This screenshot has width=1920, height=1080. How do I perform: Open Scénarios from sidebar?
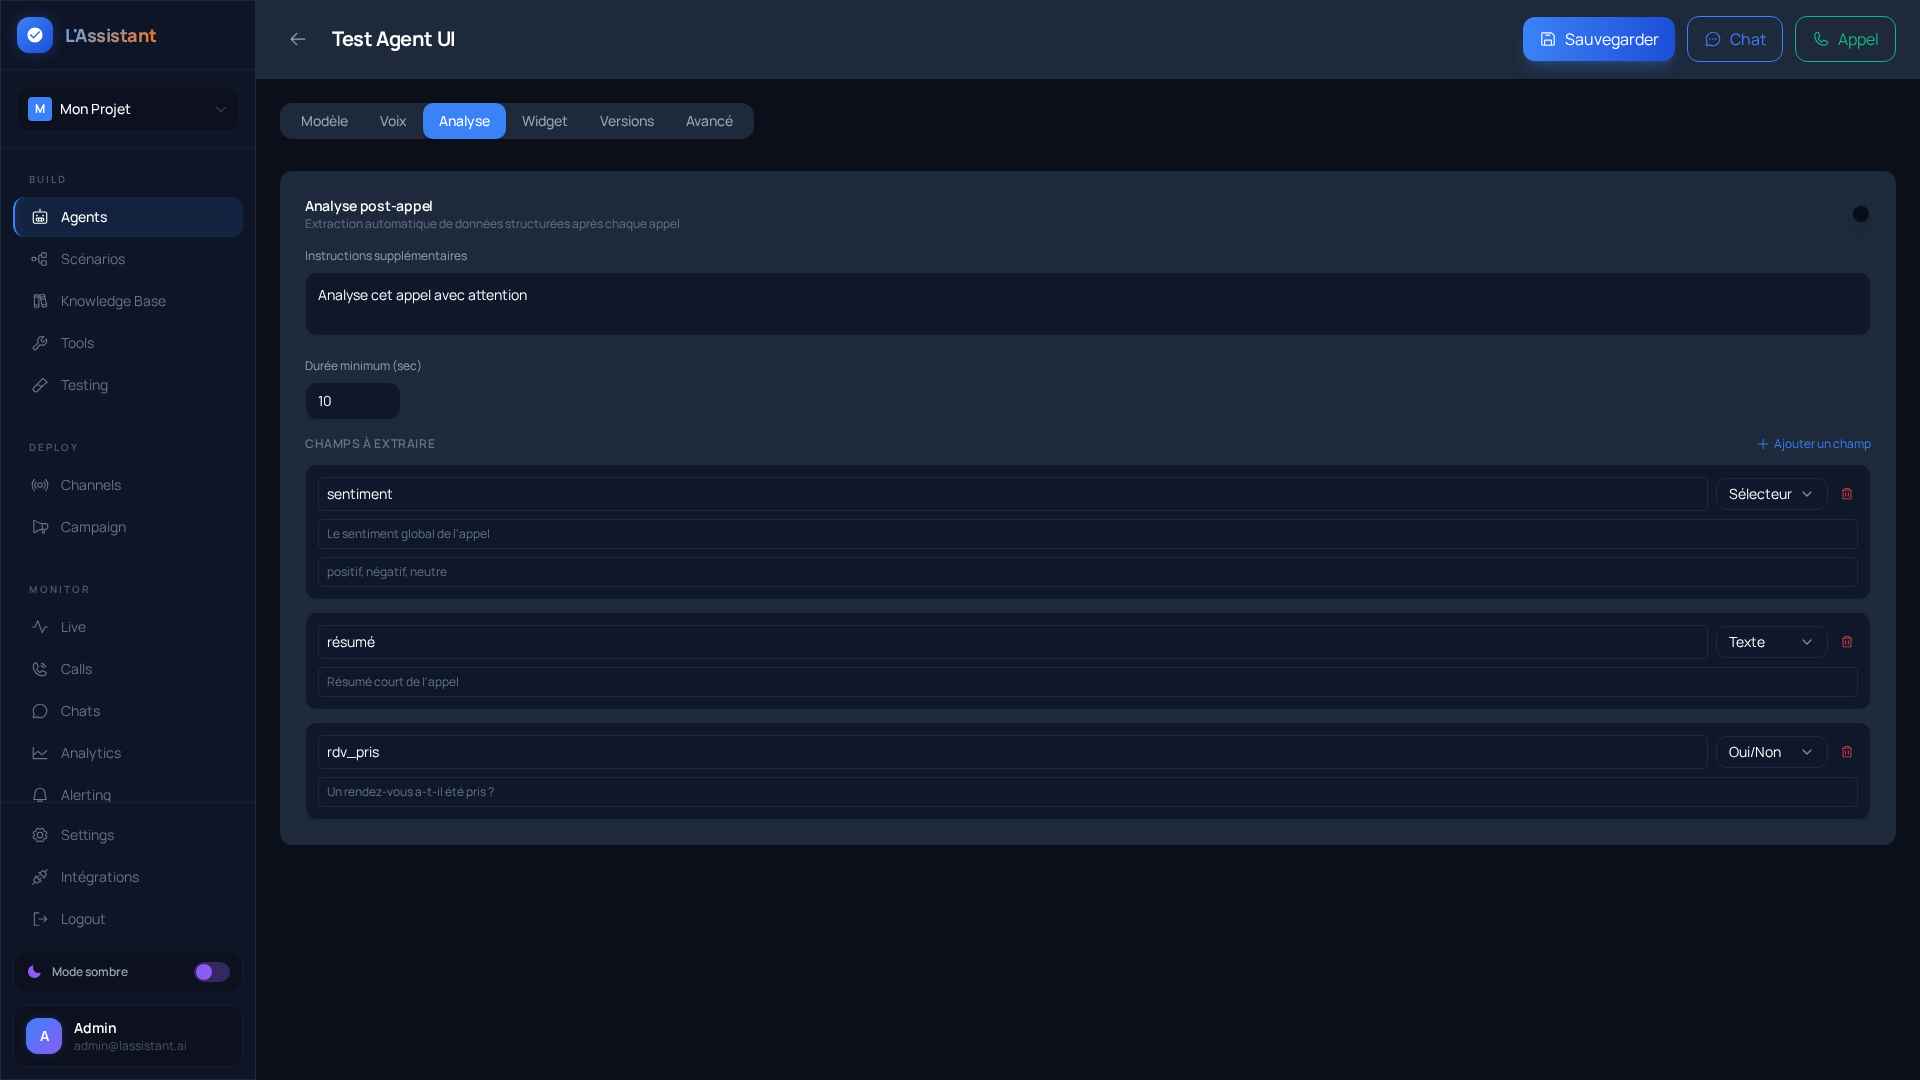click(92, 259)
